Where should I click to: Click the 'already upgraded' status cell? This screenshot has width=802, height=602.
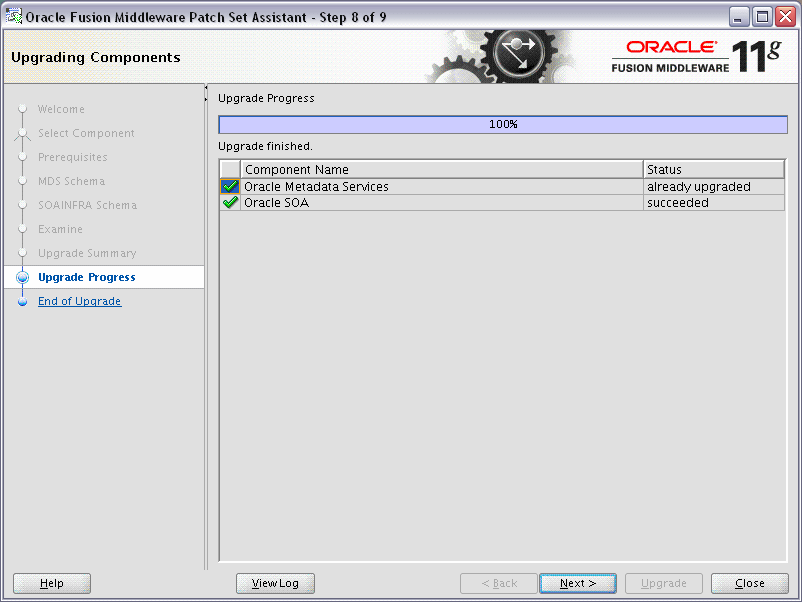[714, 187]
